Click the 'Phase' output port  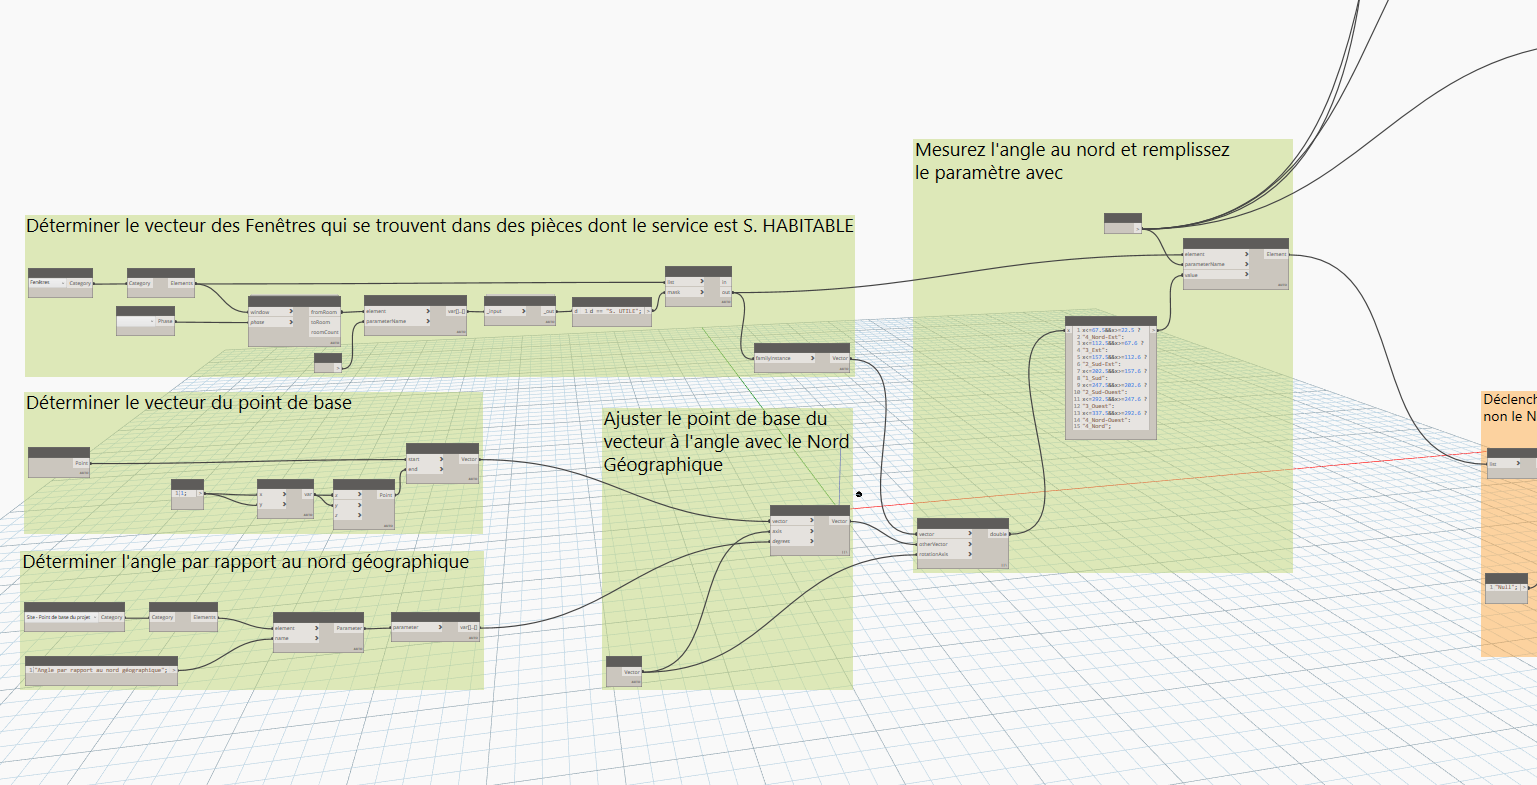coord(164,321)
